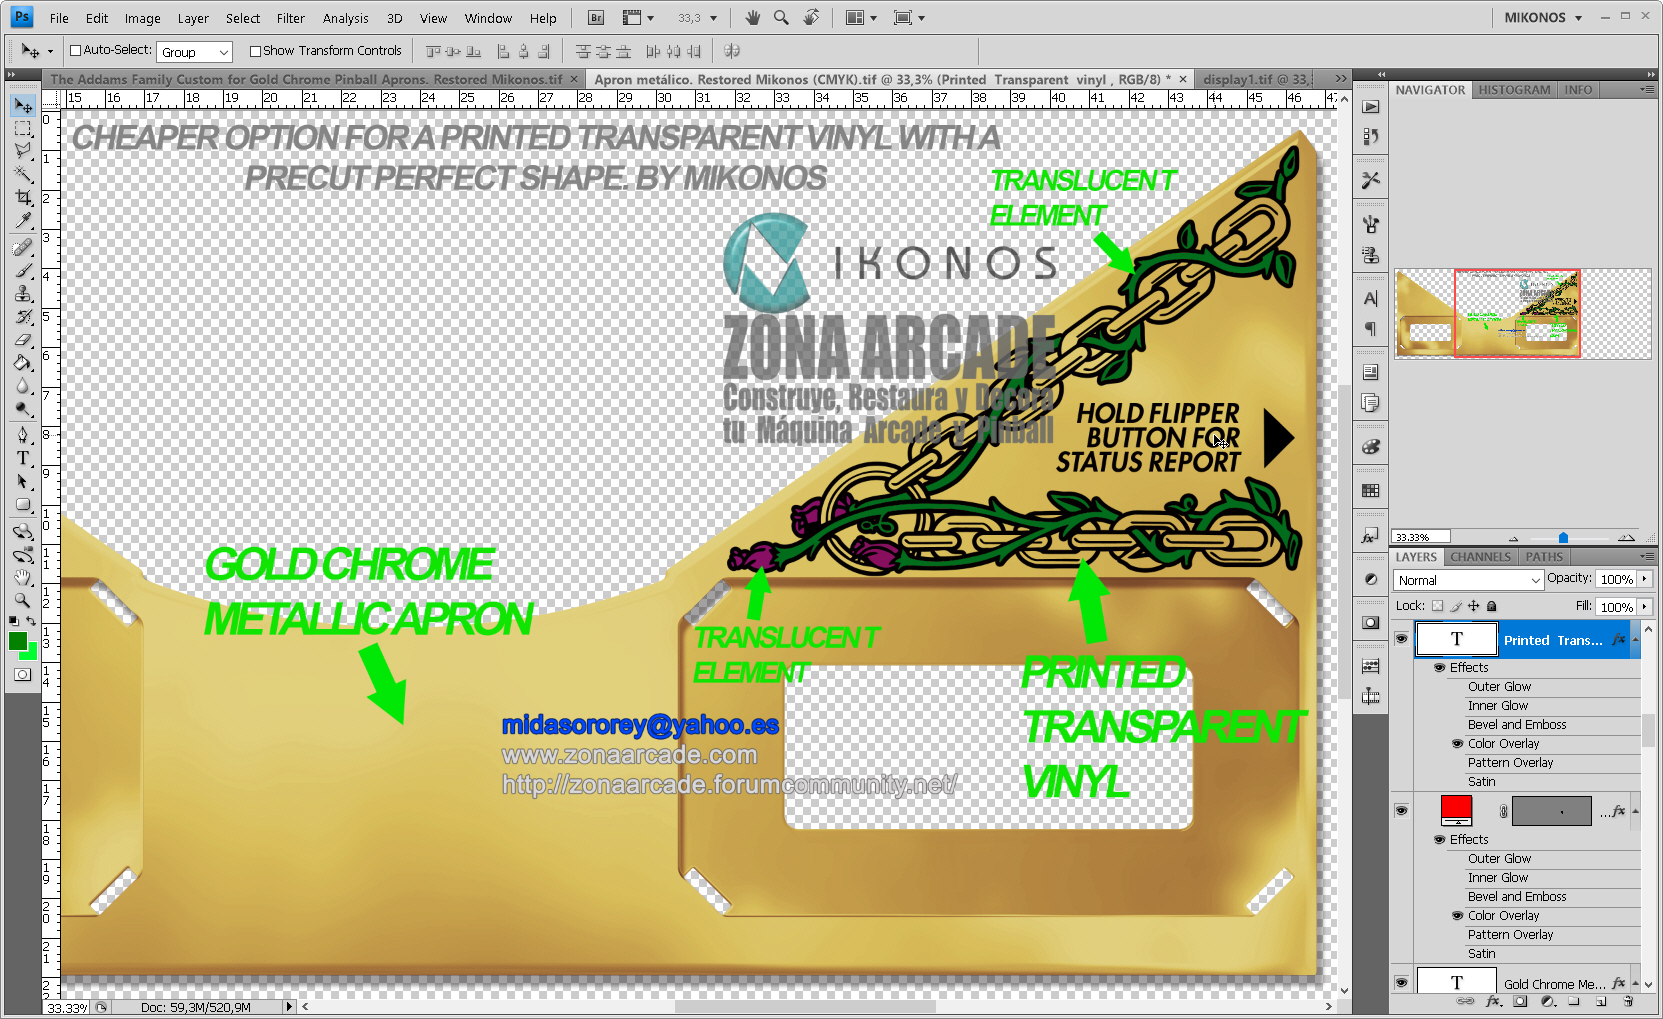Click the Bevel and Emboss effect entry
This screenshot has height=1019, width=1663.
[x=1516, y=725]
